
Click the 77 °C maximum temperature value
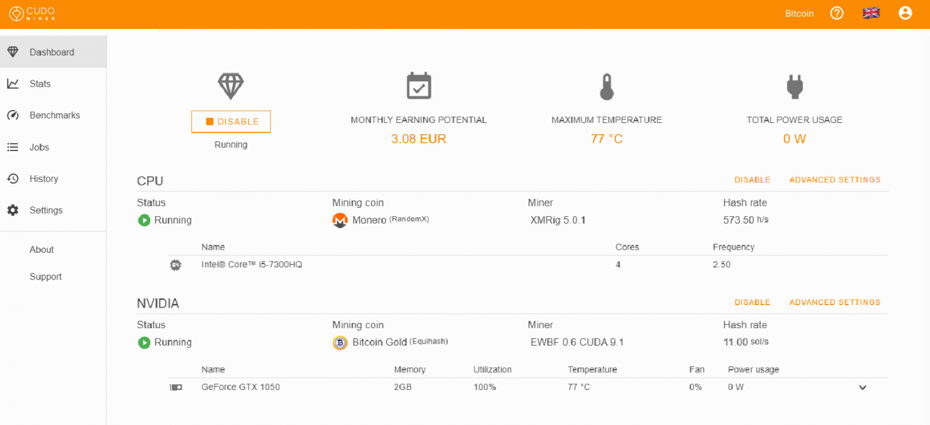606,139
